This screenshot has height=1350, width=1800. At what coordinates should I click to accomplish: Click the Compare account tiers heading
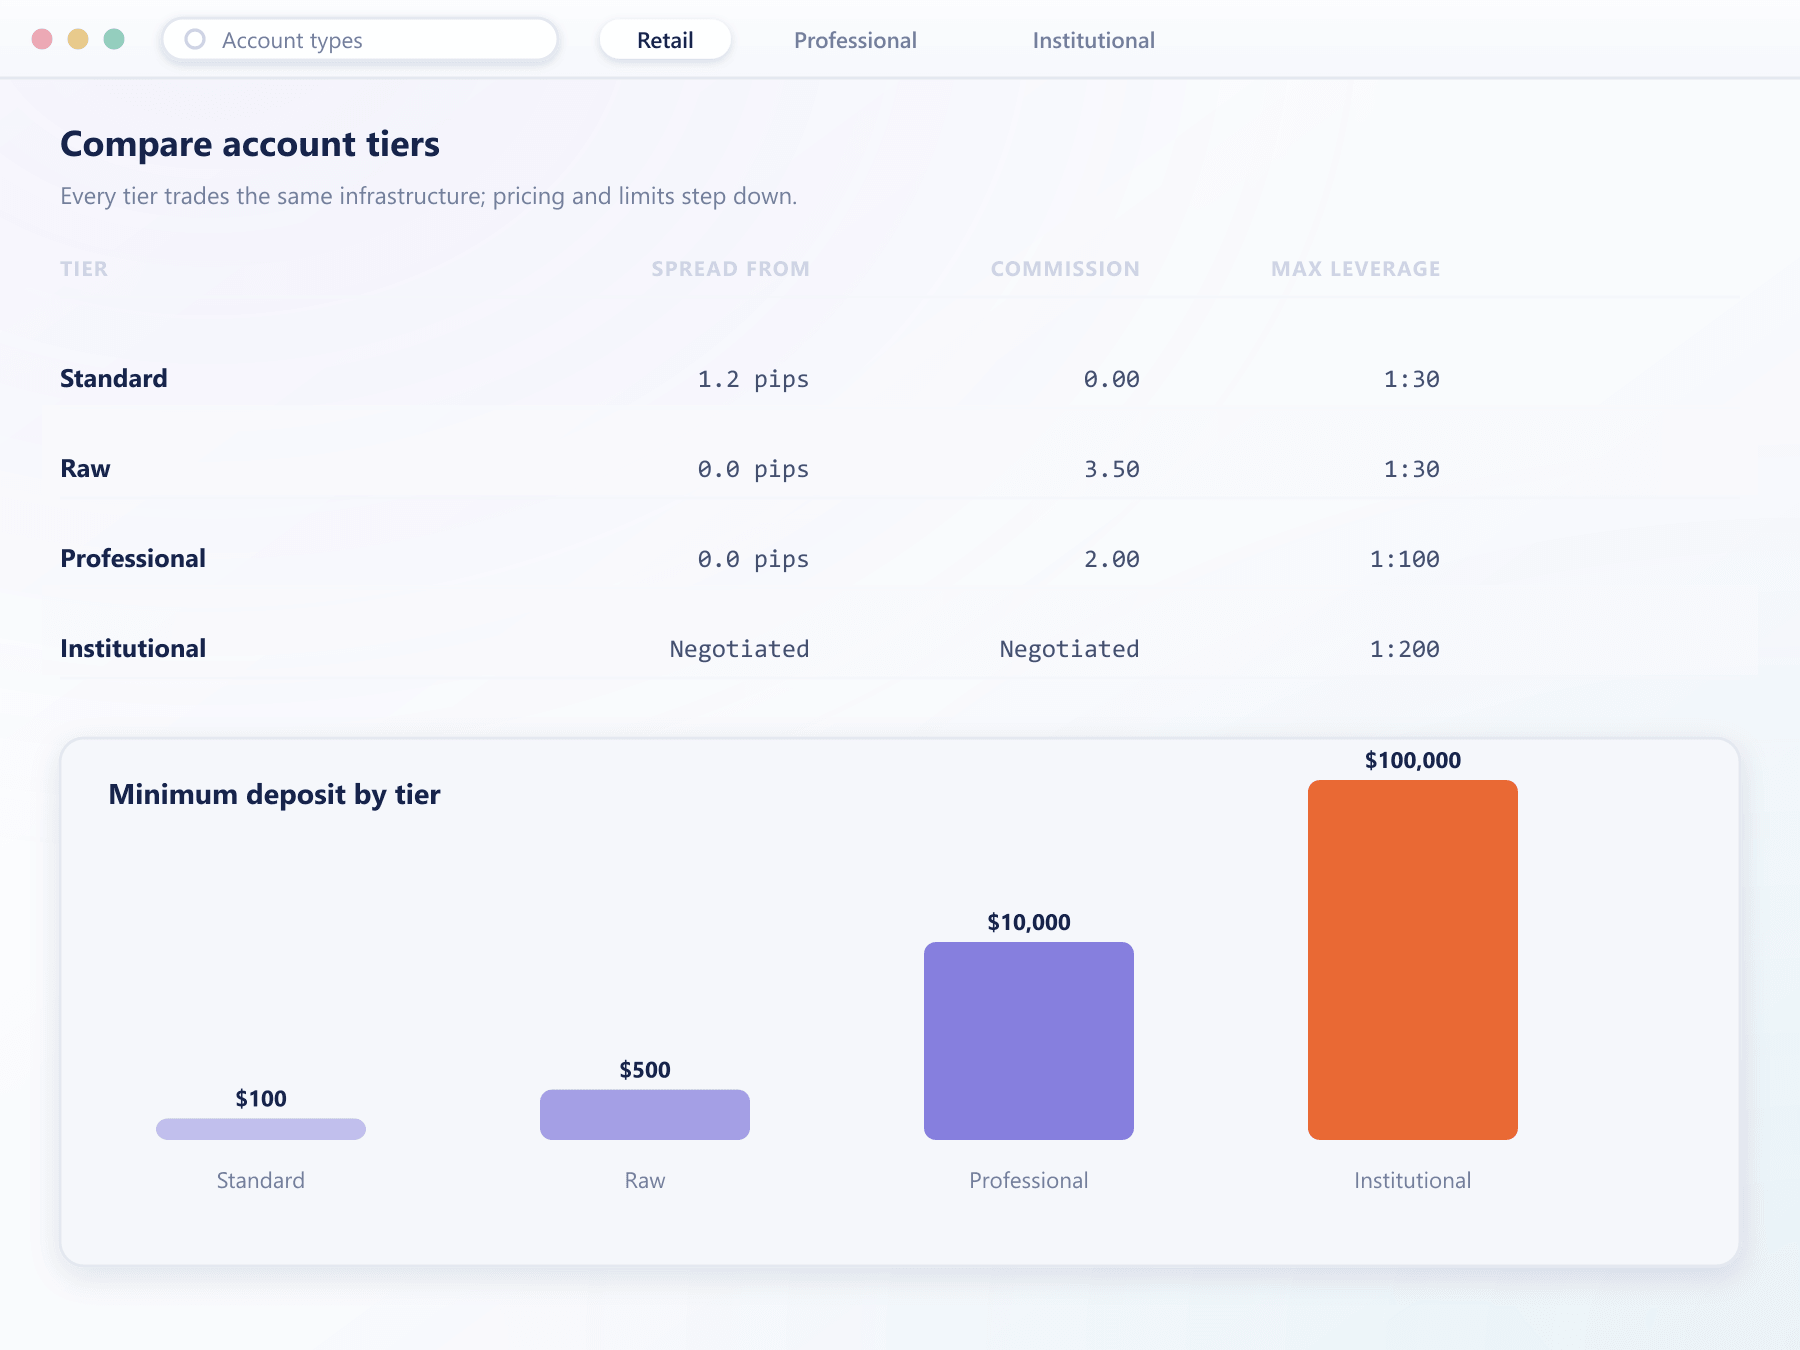click(x=250, y=144)
